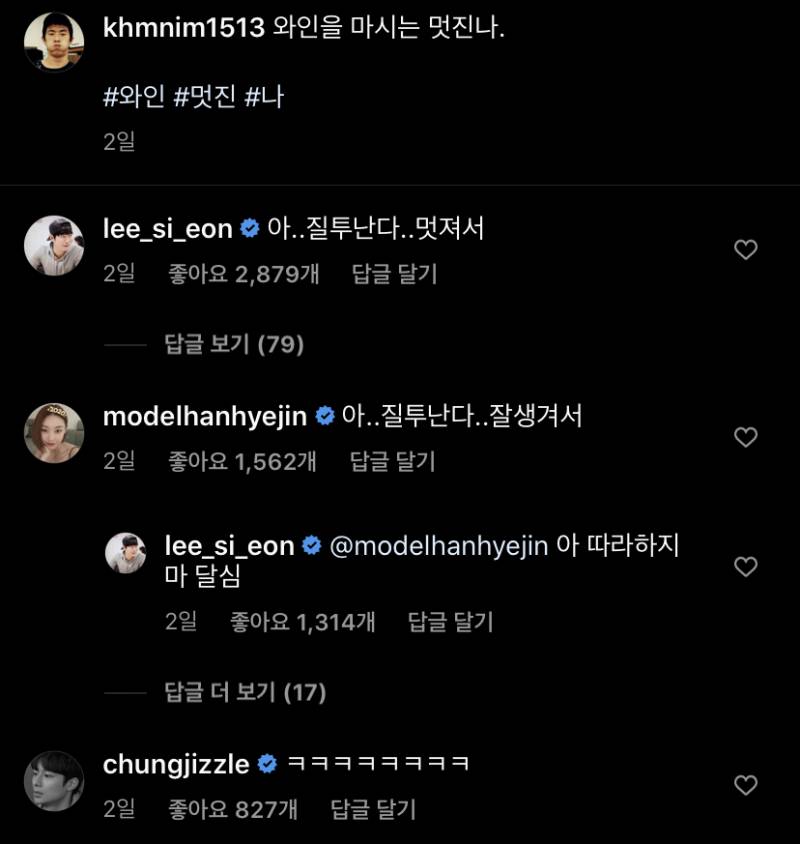The height and width of the screenshot is (844, 800).
Task: Open lee_si_eon's avatar on top comment
Action: [54, 245]
